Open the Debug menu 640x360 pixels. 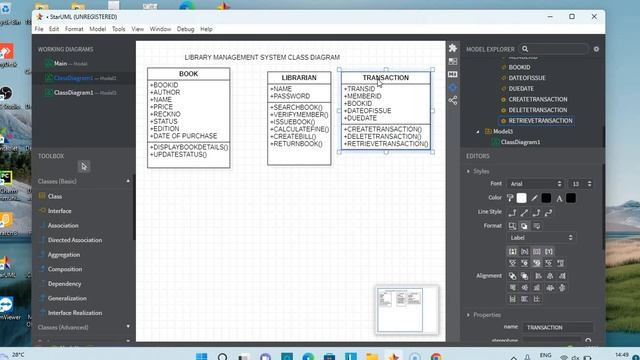coord(185,29)
